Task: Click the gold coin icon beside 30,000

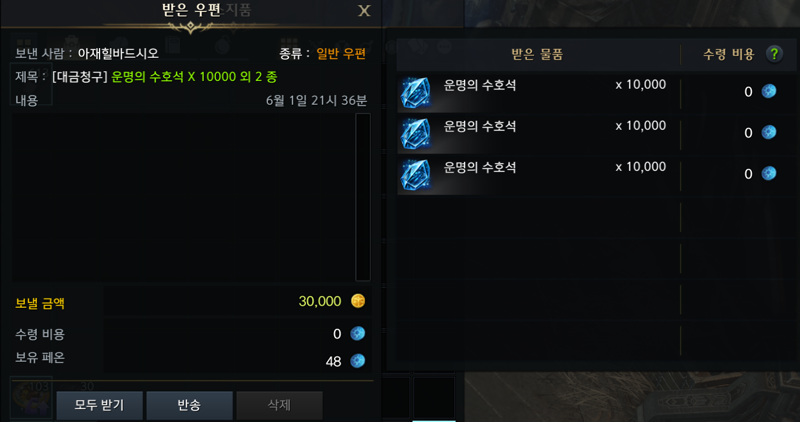Action: point(358,301)
